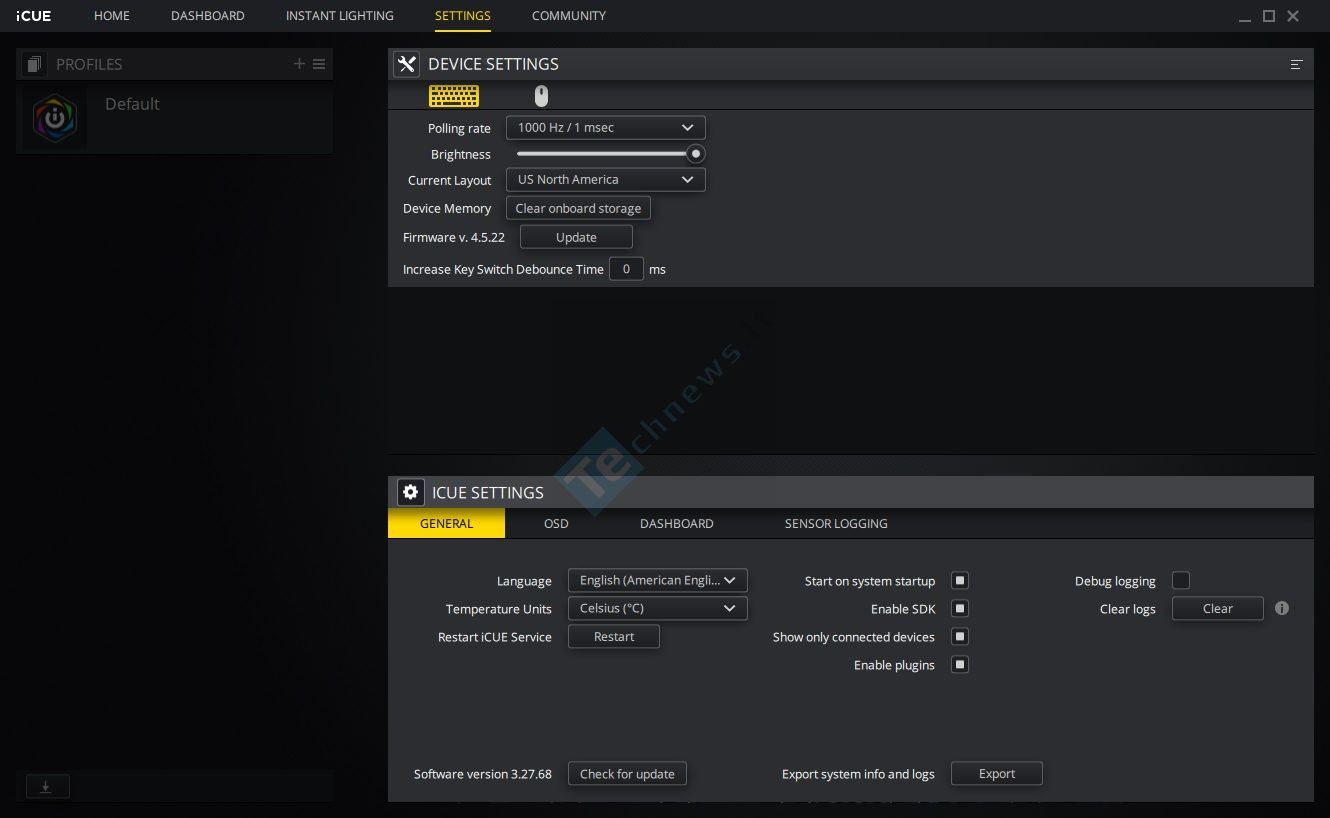Open the Polling rate dropdown
This screenshot has height=818, width=1330.
pos(606,127)
